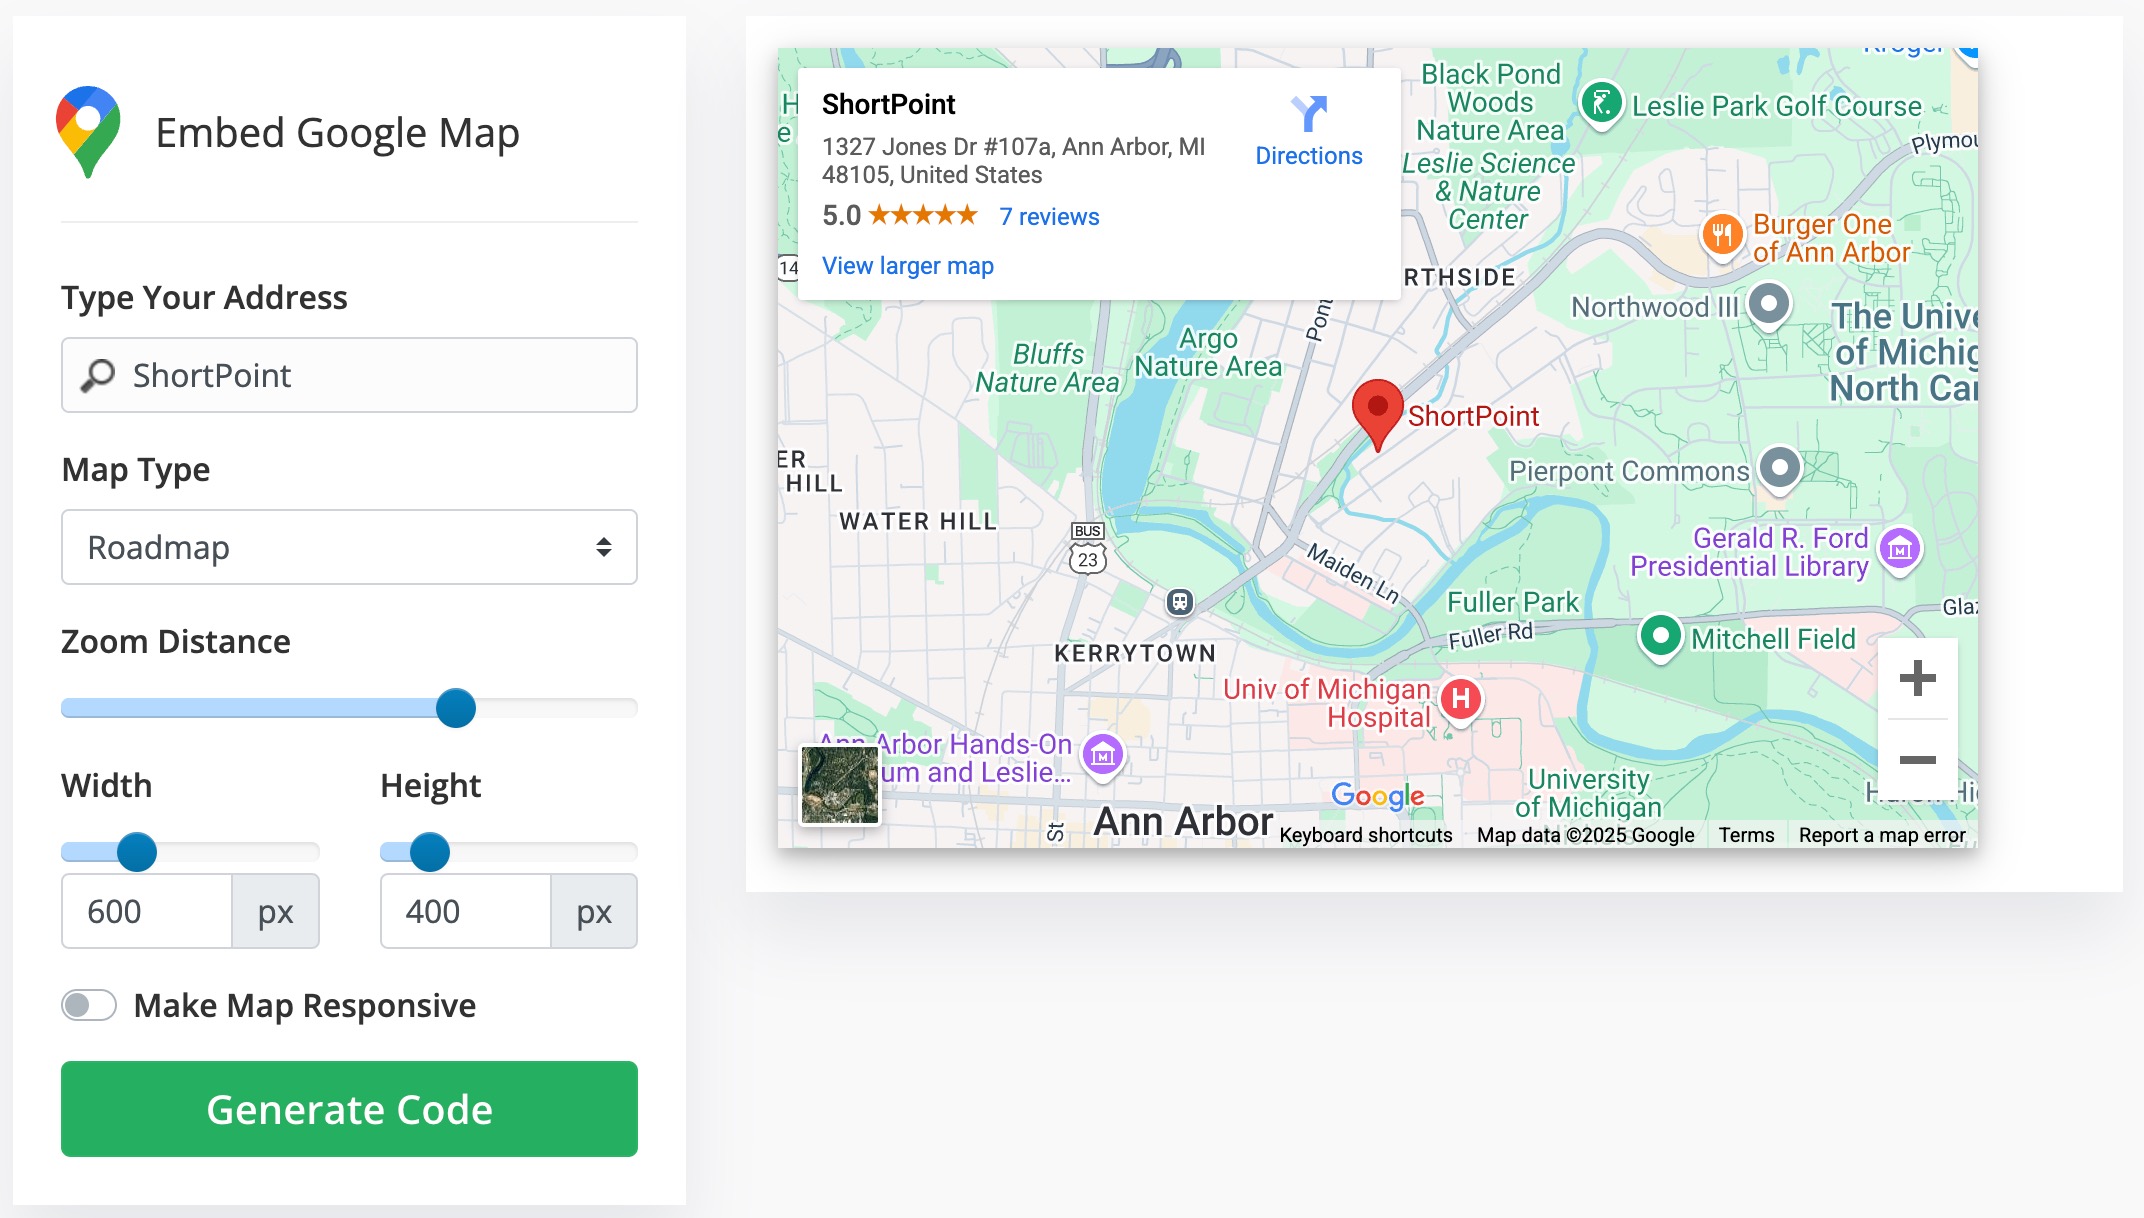The width and height of the screenshot is (2144, 1218).
Task: Click the Mitchell Field park marker
Action: (1661, 636)
